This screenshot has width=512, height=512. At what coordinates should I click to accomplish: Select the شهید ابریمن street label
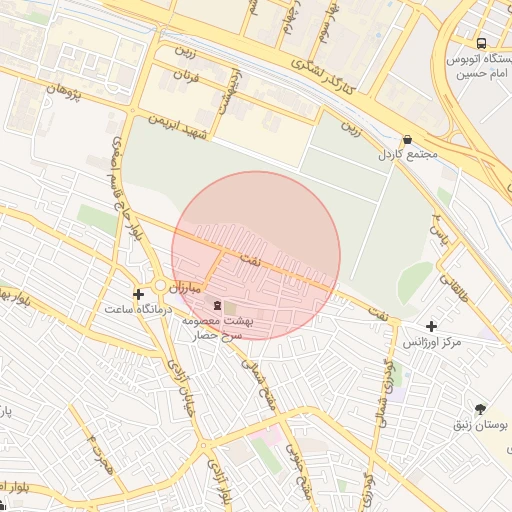click(x=178, y=128)
